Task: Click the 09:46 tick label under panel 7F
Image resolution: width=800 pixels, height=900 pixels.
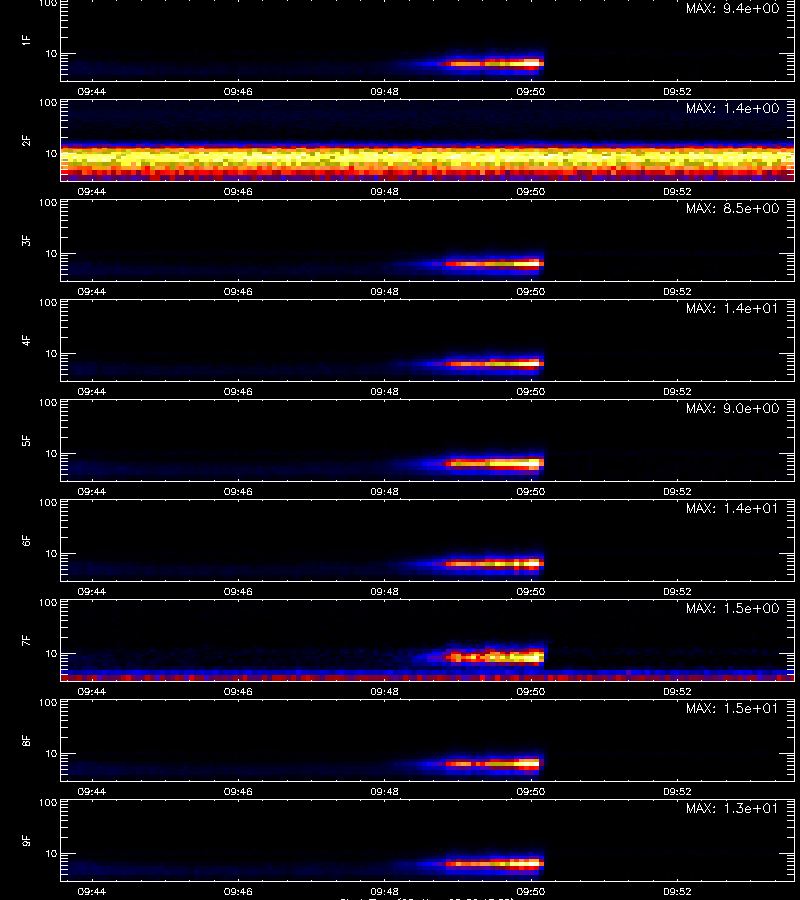Action: point(238,692)
